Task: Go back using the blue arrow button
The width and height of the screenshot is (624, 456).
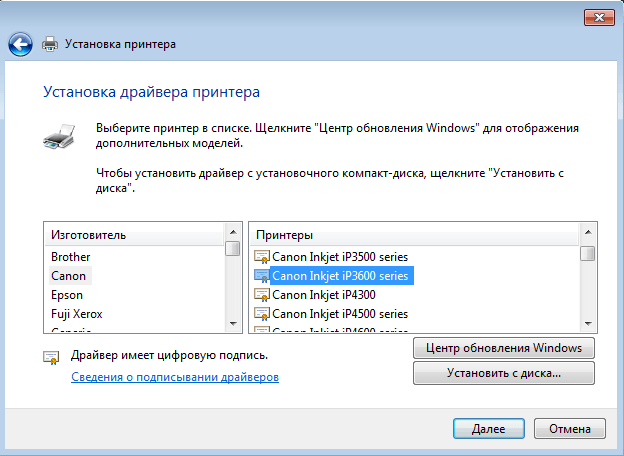Action: pos(20,44)
